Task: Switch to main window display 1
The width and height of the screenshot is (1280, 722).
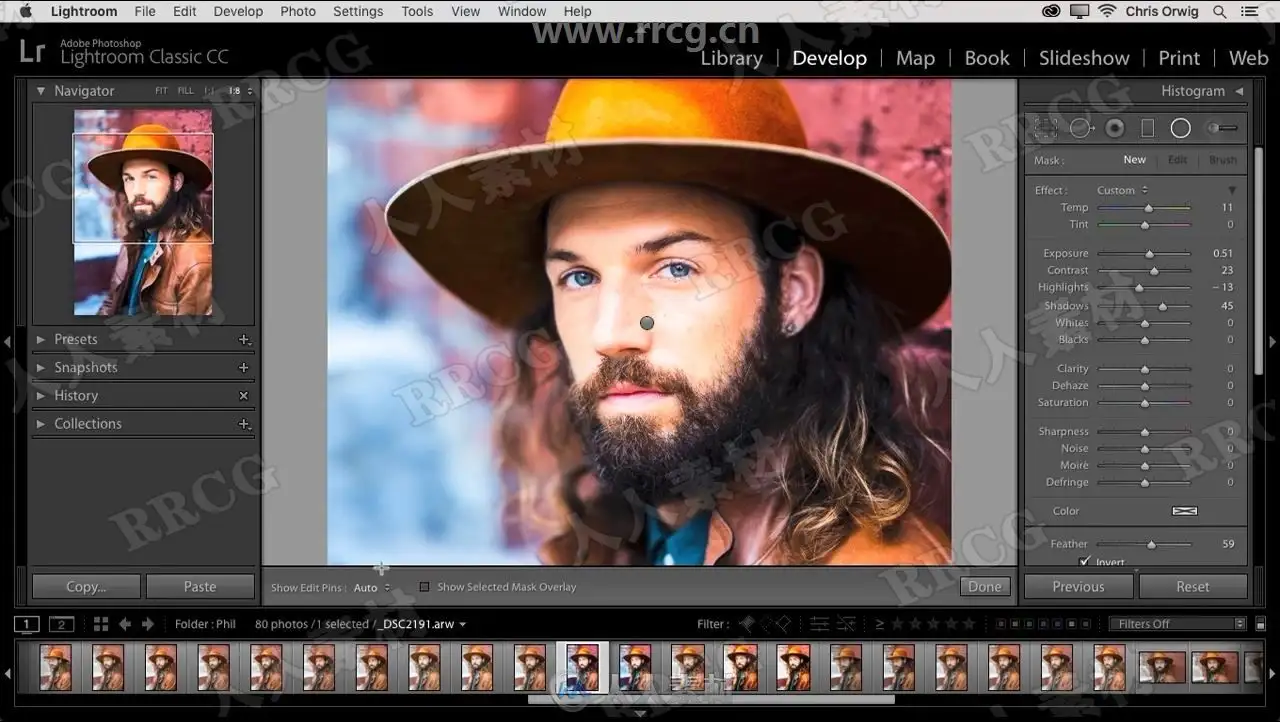Action: click(x=27, y=625)
